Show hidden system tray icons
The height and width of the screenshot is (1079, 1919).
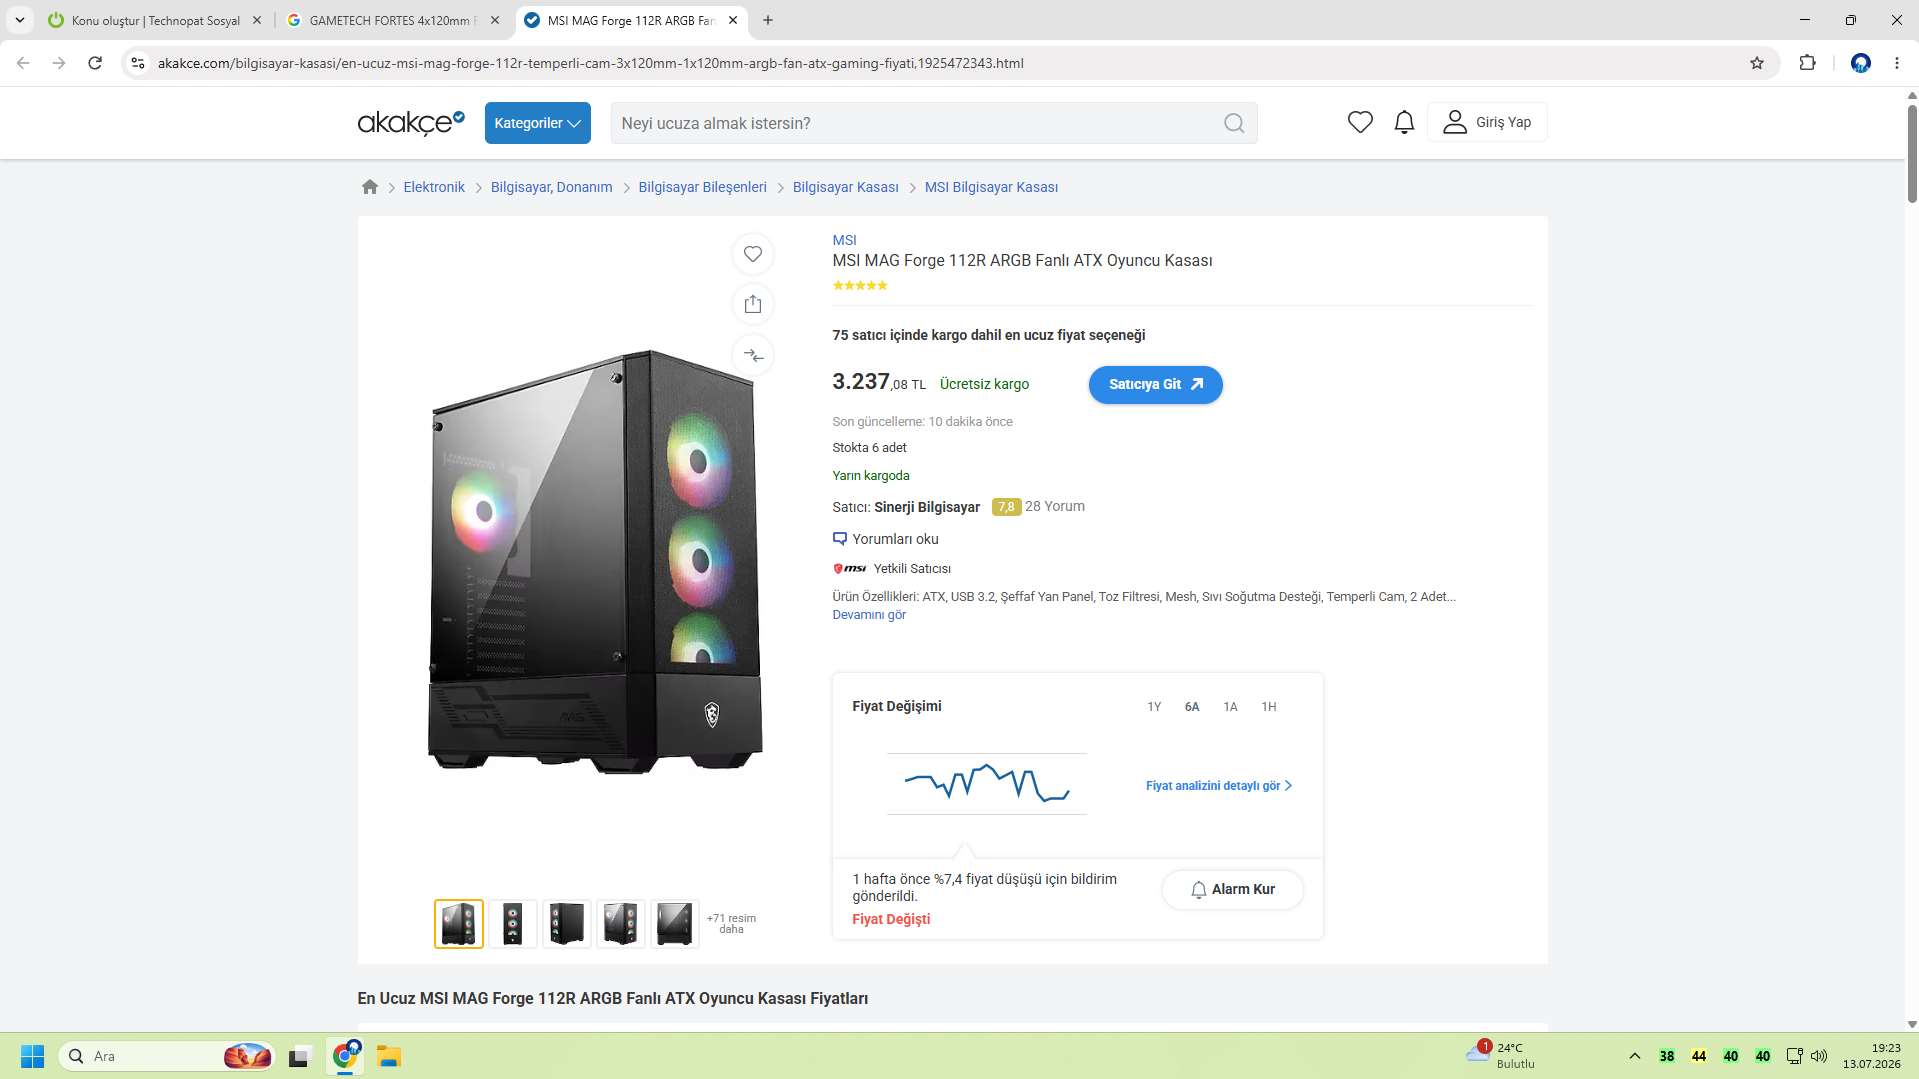coord(1635,1056)
